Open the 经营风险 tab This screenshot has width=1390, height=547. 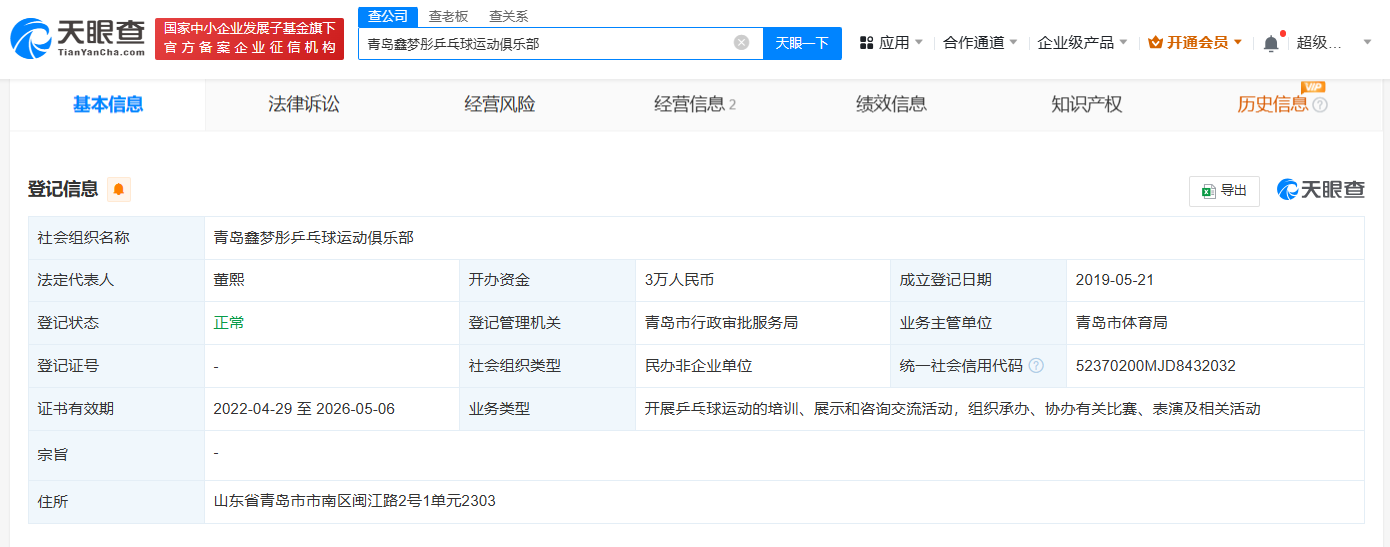pos(499,104)
